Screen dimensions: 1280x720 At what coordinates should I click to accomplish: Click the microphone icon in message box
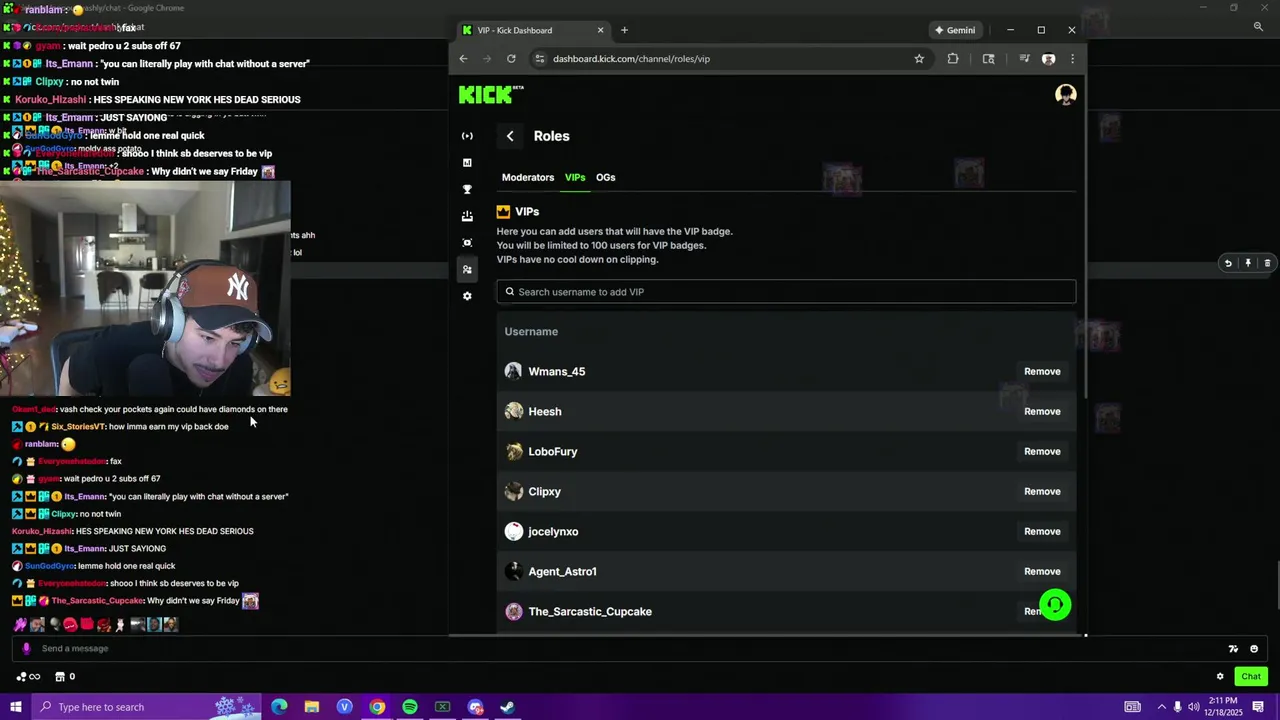(26, 648)
